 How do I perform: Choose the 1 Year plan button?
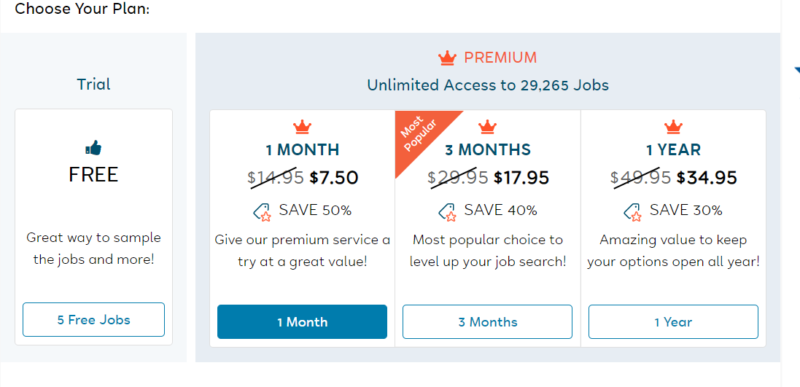[673, 322]
